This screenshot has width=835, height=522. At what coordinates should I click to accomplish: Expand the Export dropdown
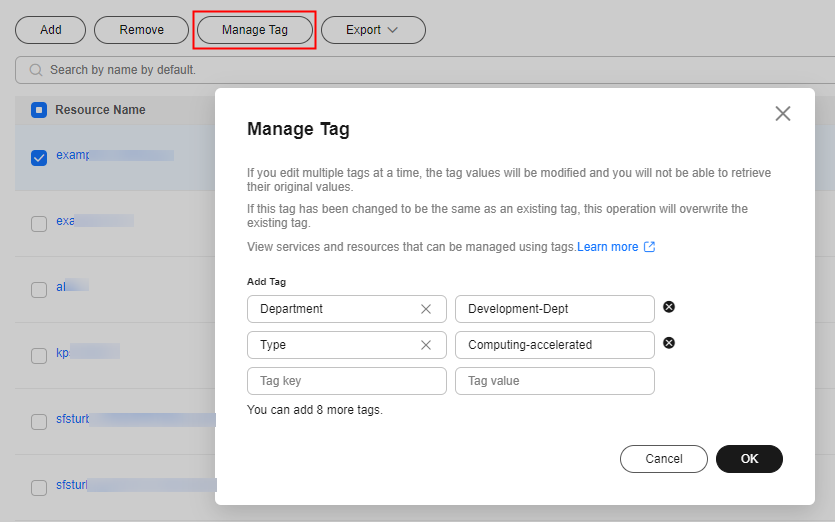(372, 30)
